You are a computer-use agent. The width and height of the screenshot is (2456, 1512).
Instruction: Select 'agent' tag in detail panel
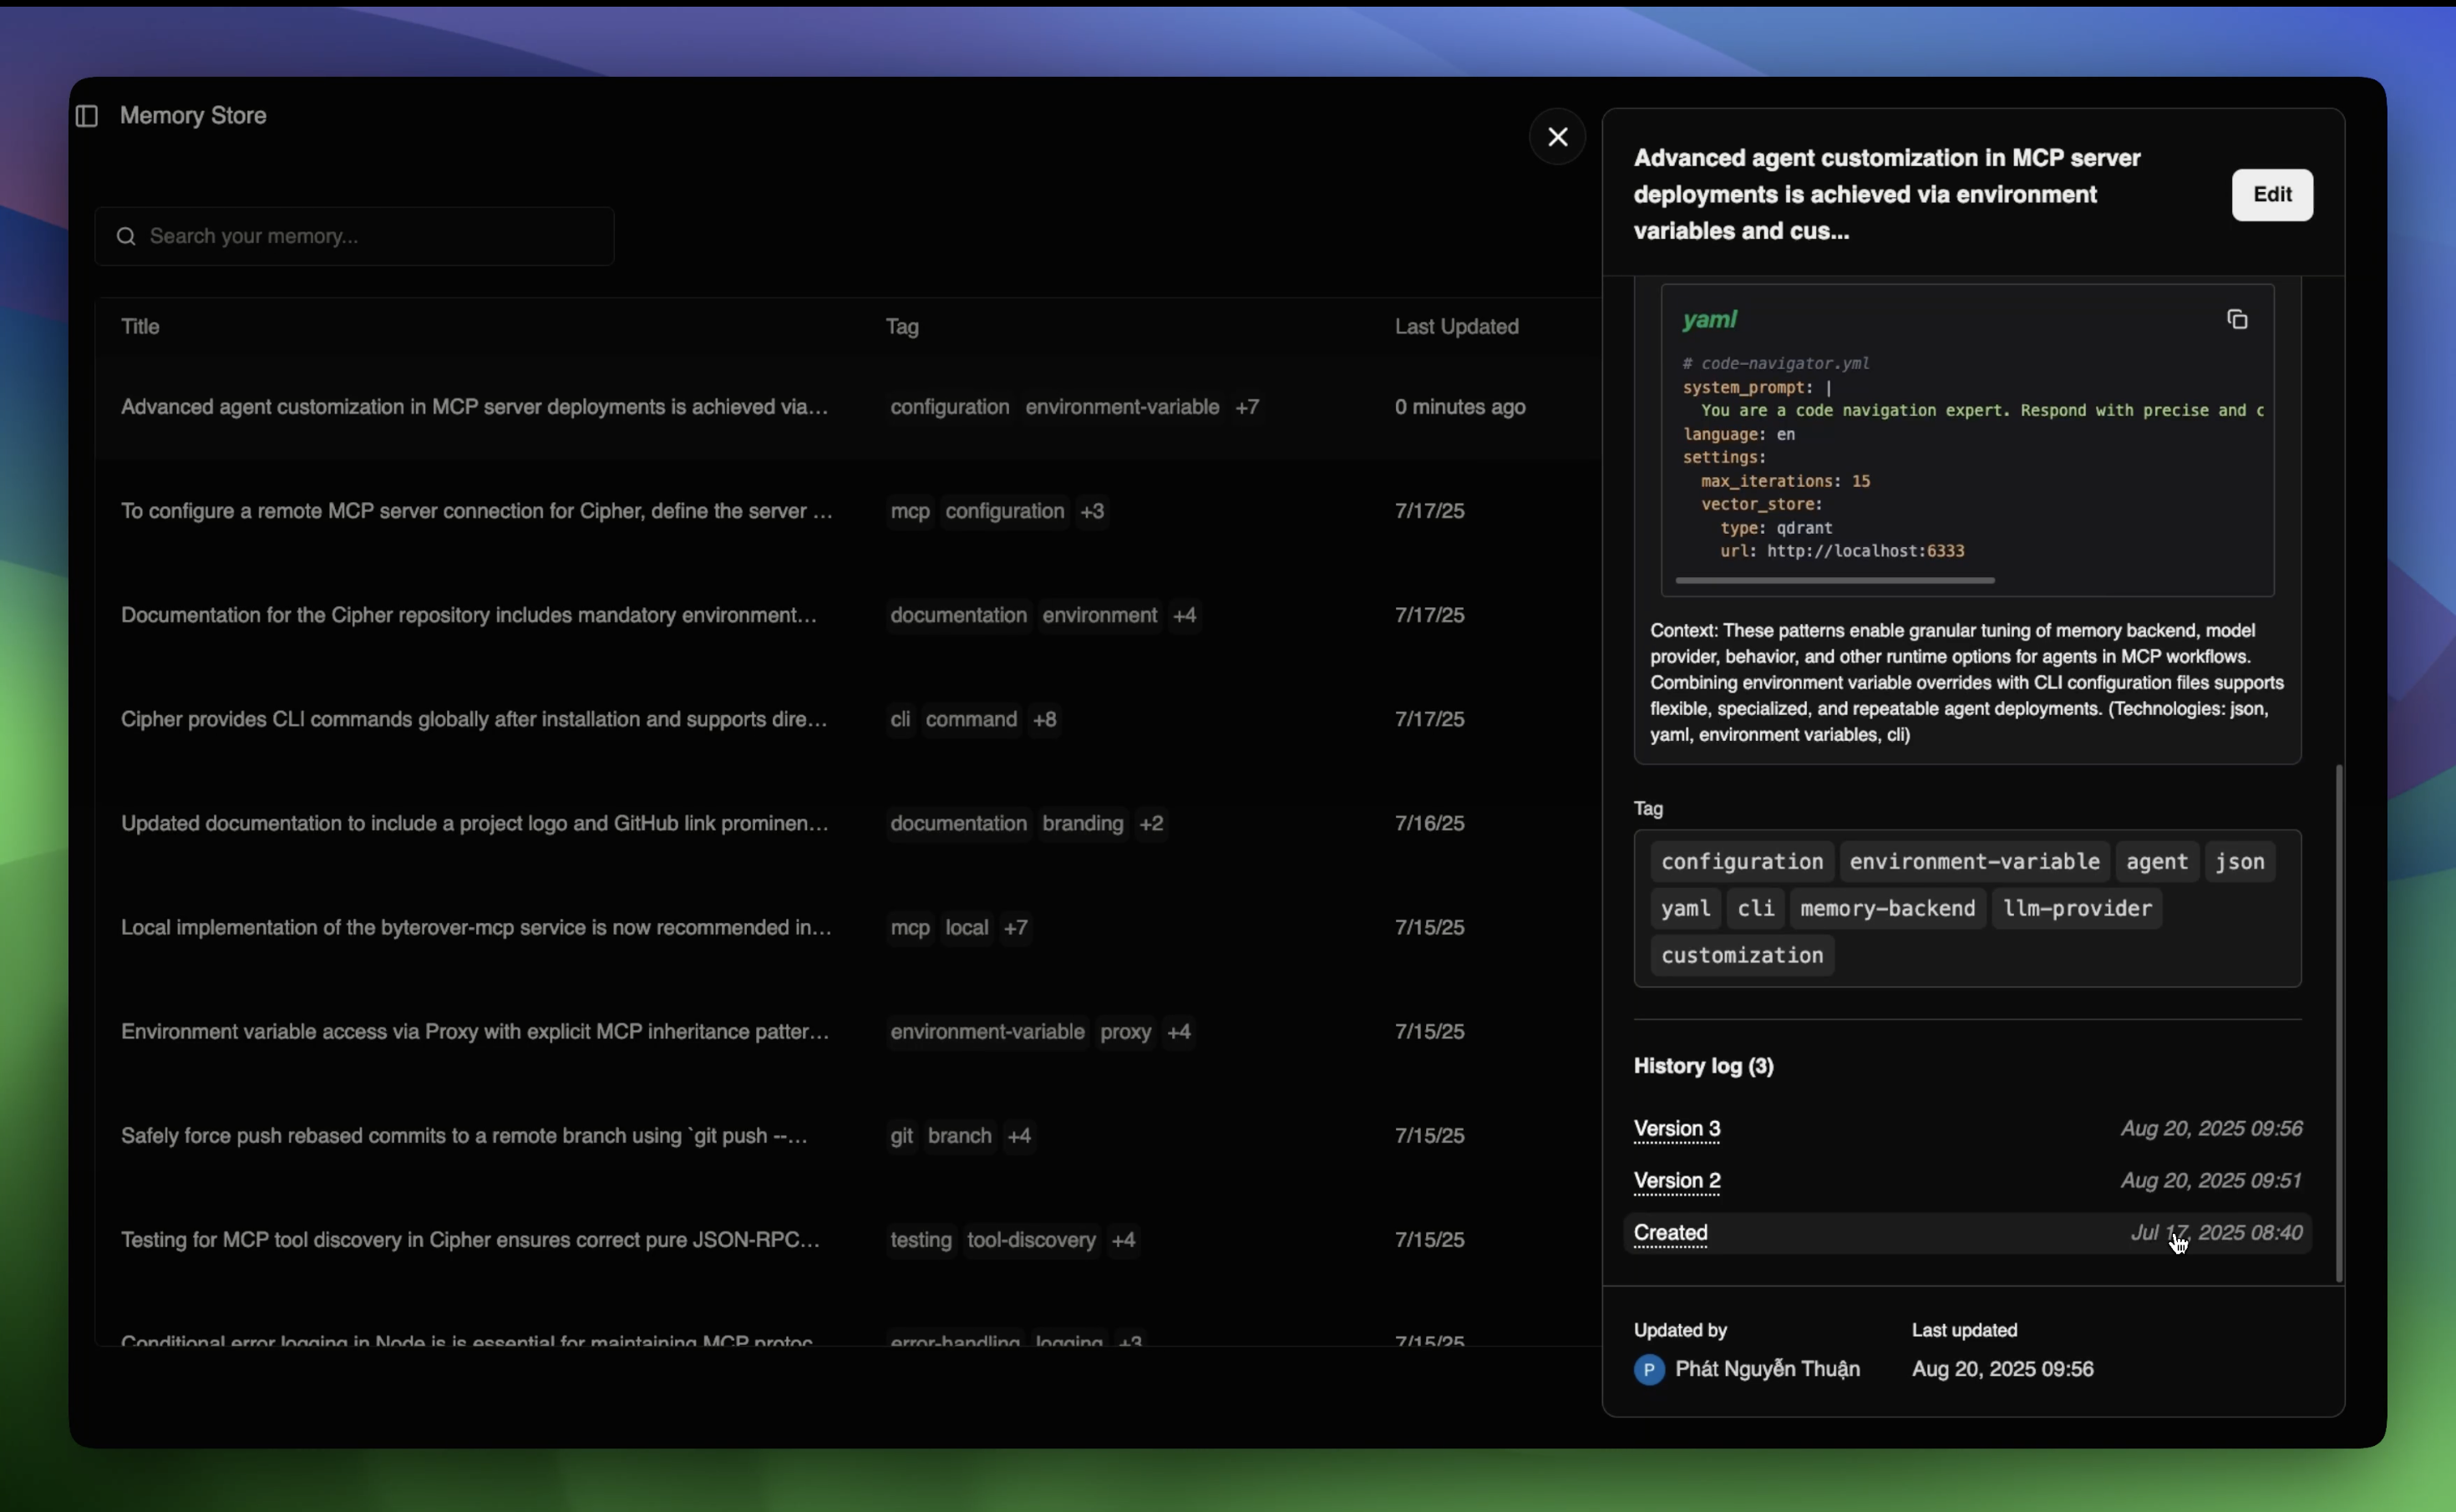(x=2156, y=861)
